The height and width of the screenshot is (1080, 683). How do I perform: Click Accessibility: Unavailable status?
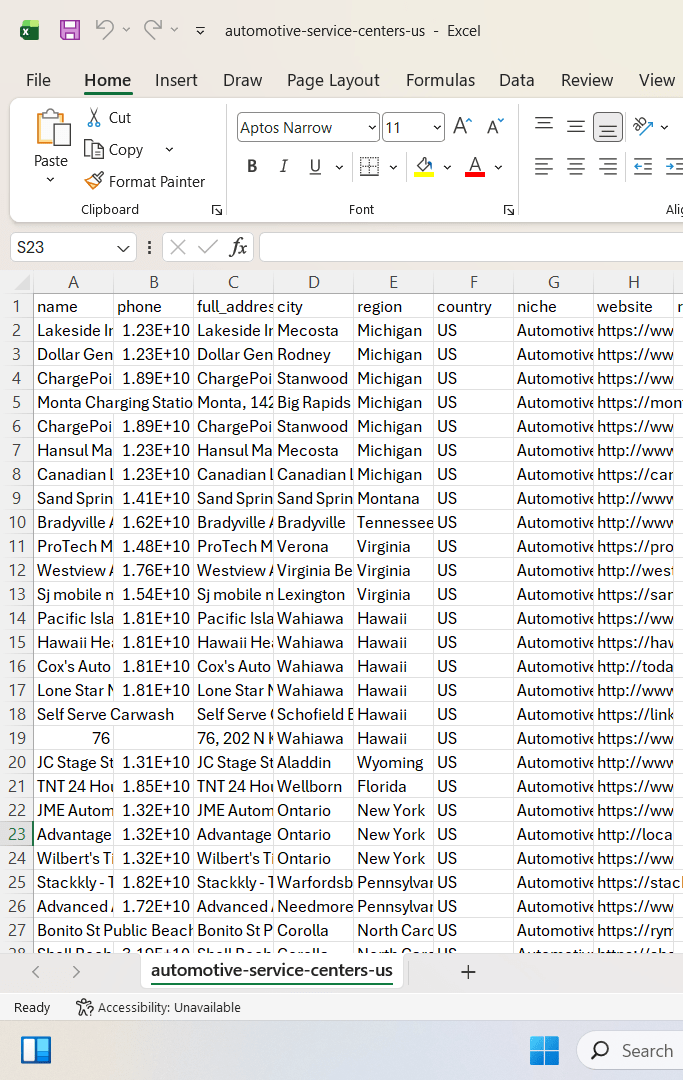158,1008
